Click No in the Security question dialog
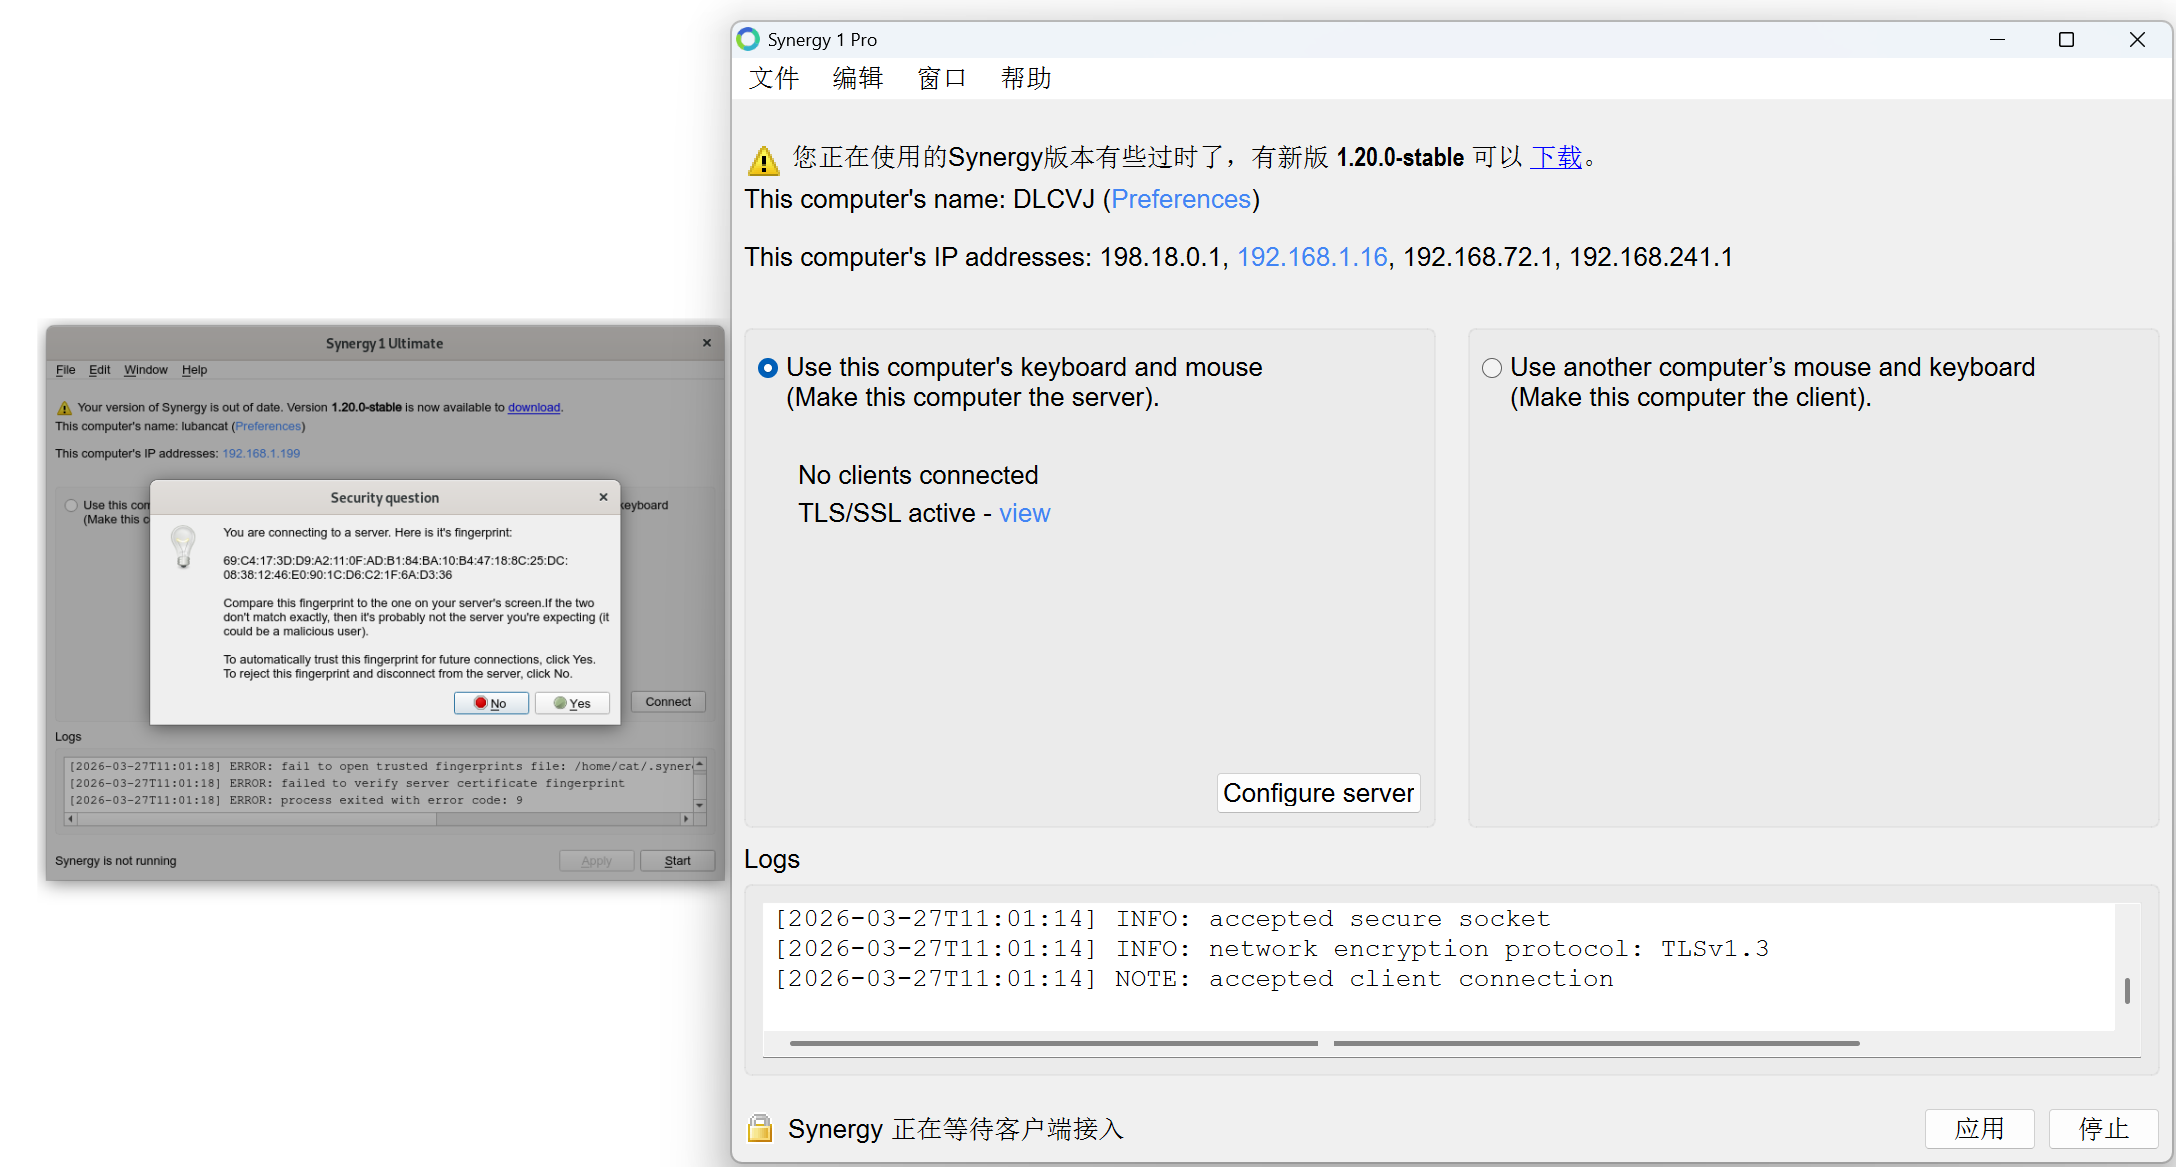Viewport: 2176px width, 1167px height. click(x=491, y=703)
